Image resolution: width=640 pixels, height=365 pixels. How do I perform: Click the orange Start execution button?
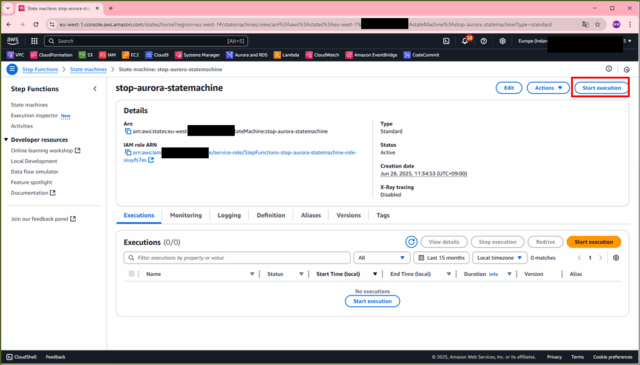[x=594, y=242]
